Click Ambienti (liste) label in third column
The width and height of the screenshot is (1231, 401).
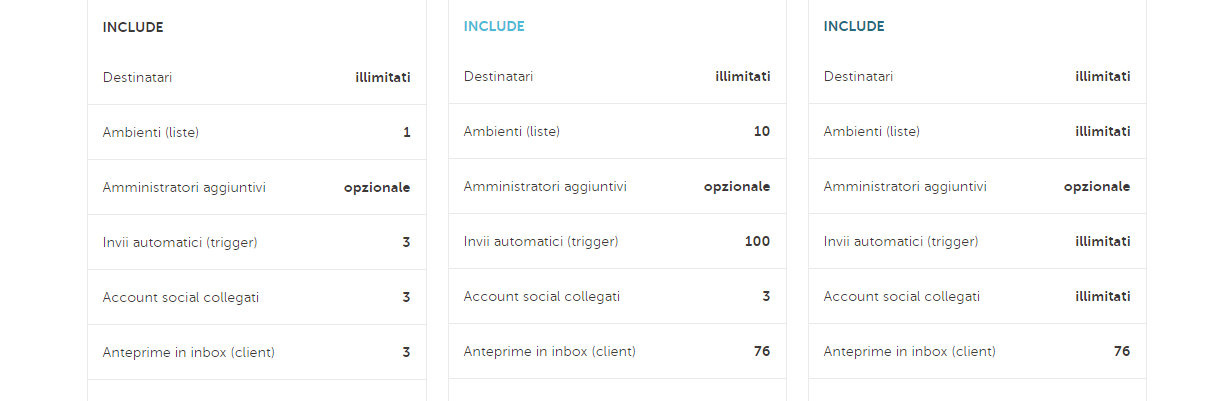coord(872,131)
